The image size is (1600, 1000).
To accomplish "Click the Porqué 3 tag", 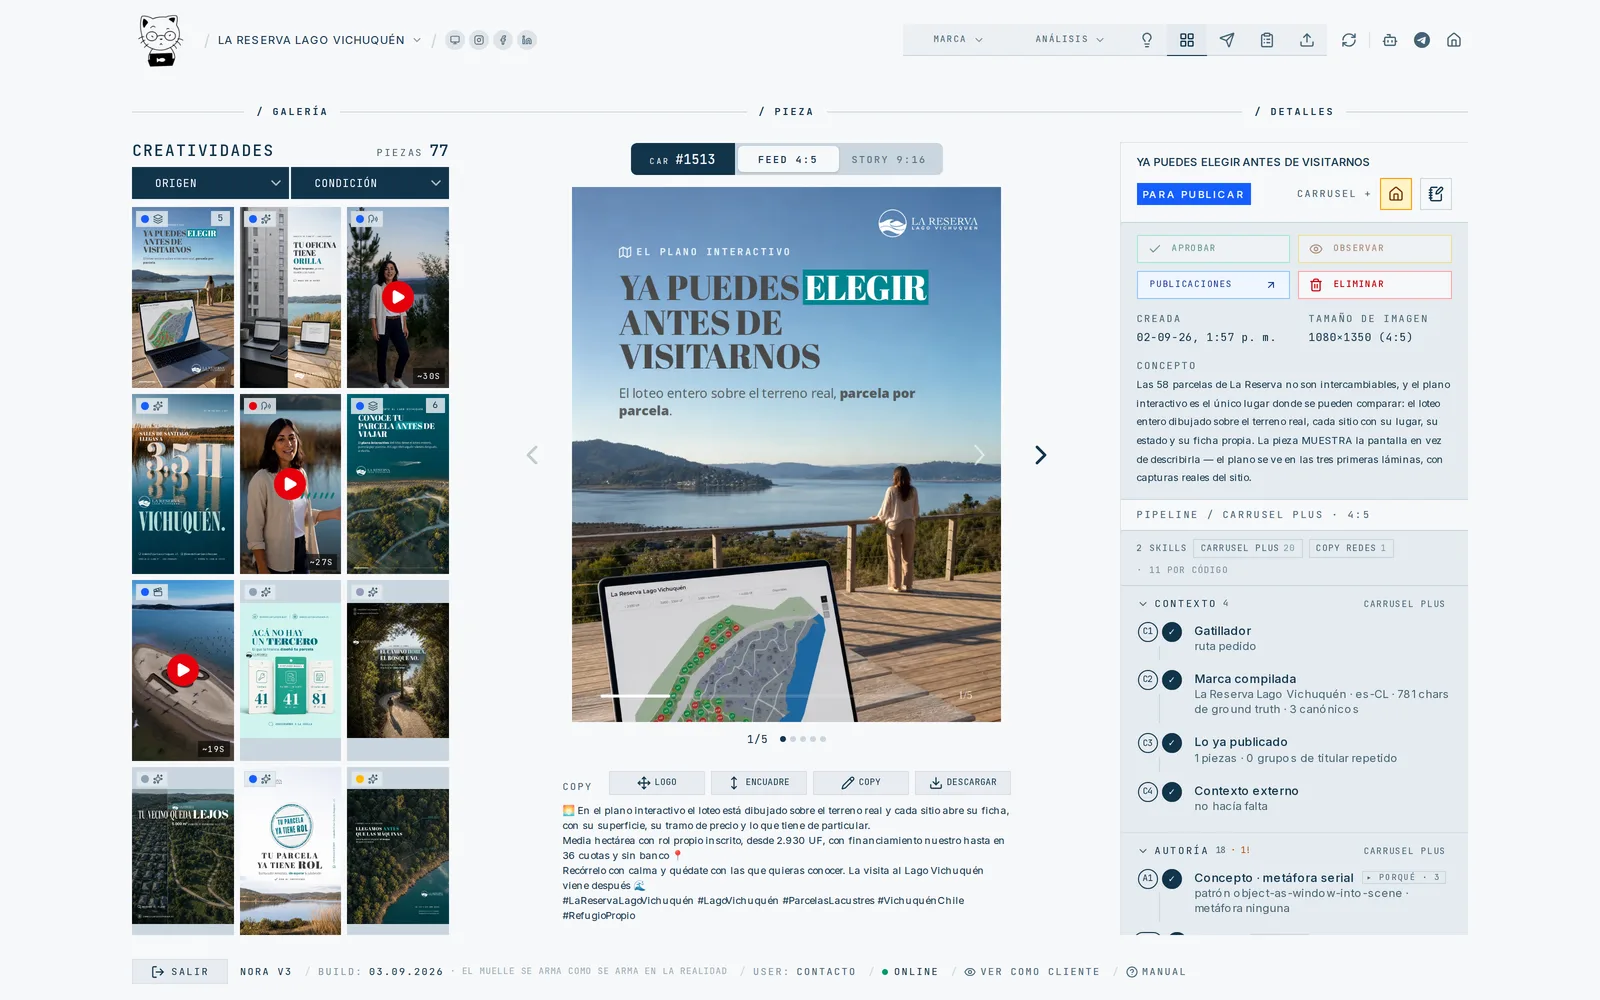I will [x=1404, y=878].
